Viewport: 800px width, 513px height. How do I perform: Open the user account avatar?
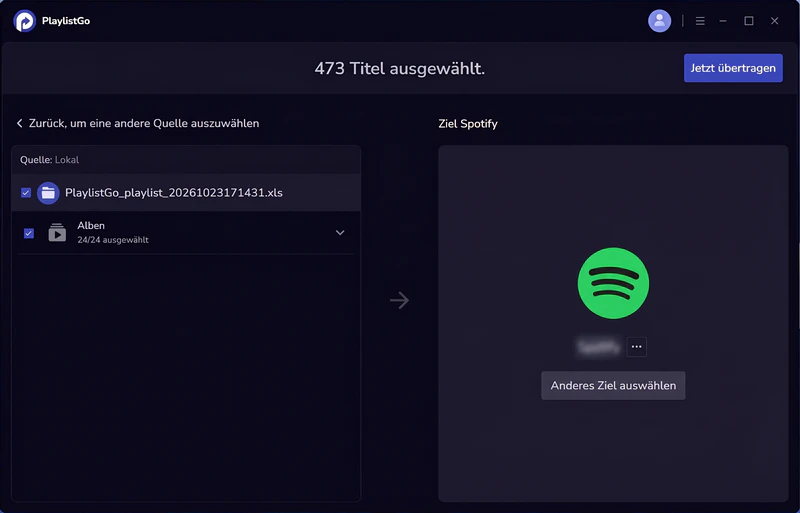[x=659, y=21]
